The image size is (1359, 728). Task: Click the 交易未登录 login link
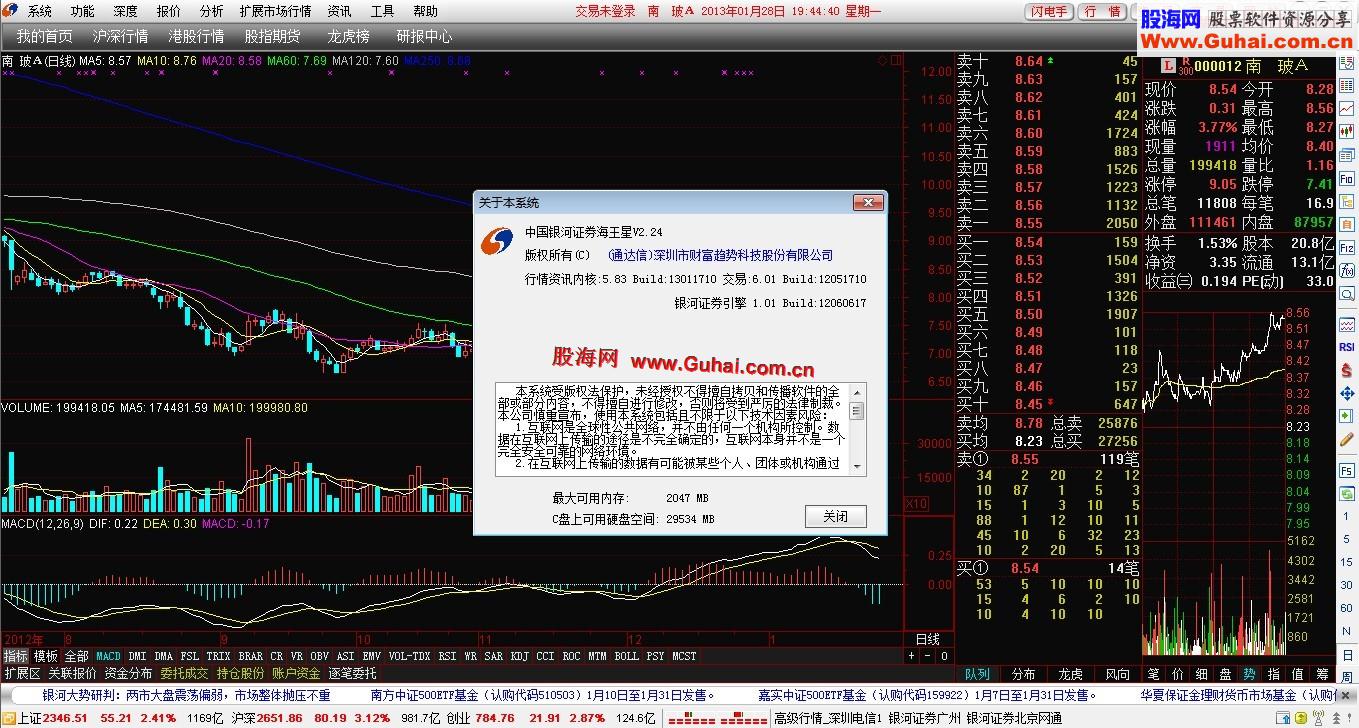605,11
